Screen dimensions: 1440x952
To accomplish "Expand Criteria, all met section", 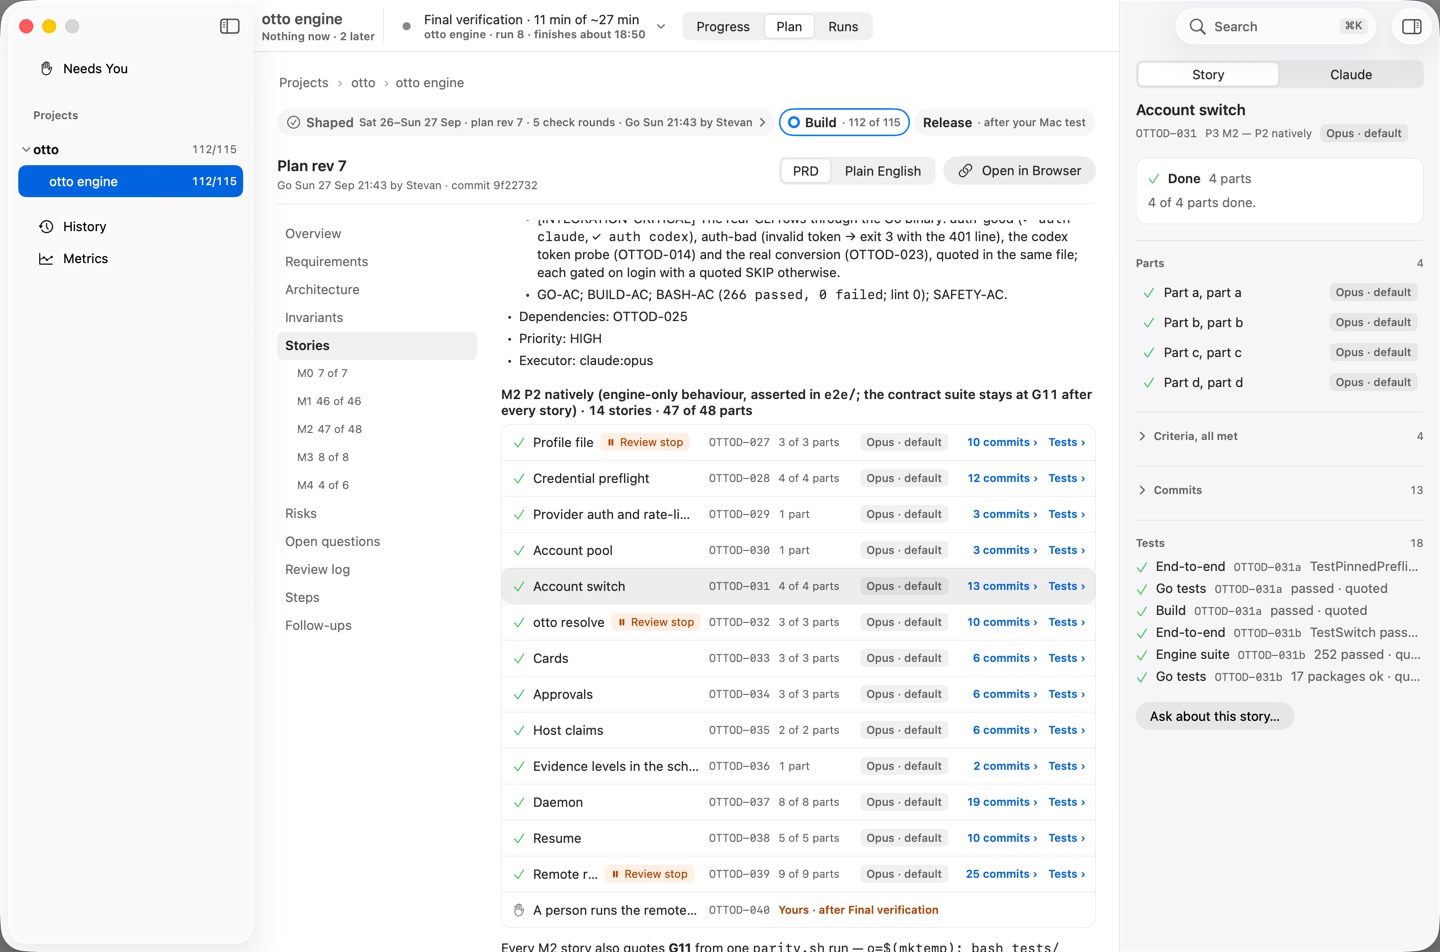I will [x=1142, y=436].
